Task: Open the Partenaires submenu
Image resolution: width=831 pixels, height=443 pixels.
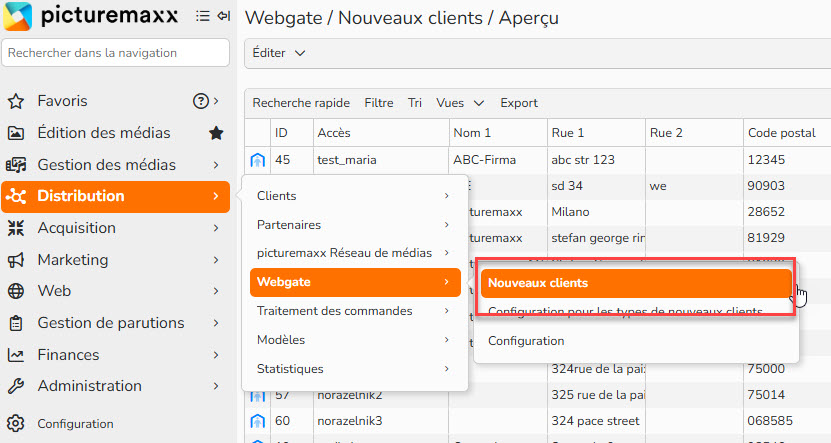Action: (x=355, y=225)
